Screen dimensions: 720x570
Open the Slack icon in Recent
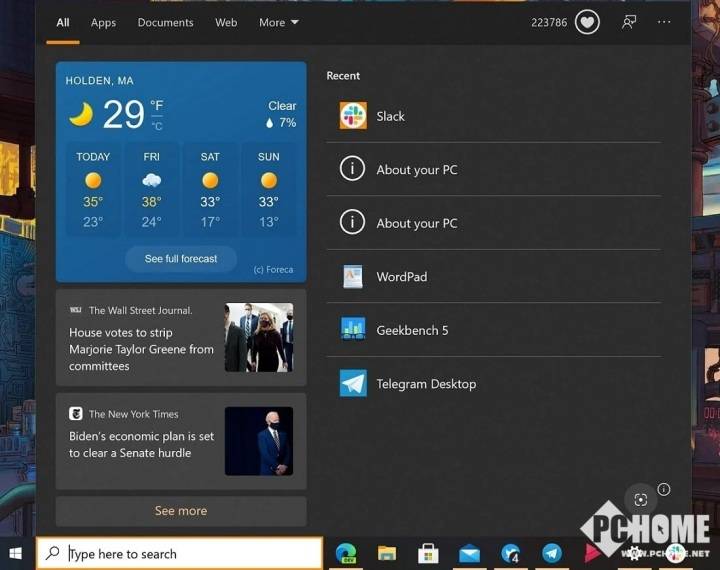coord(353,116)
